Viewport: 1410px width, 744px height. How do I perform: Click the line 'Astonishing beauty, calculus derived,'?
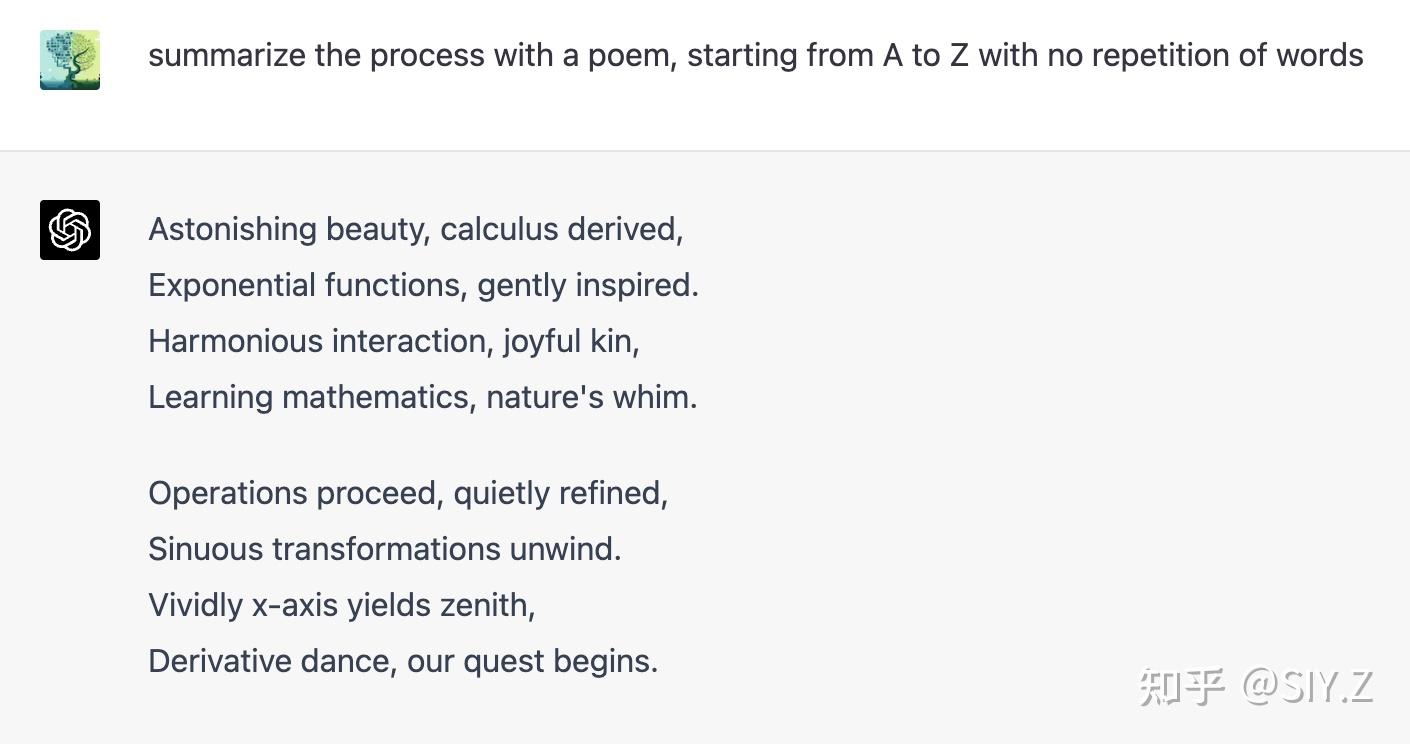click(416, 230)
